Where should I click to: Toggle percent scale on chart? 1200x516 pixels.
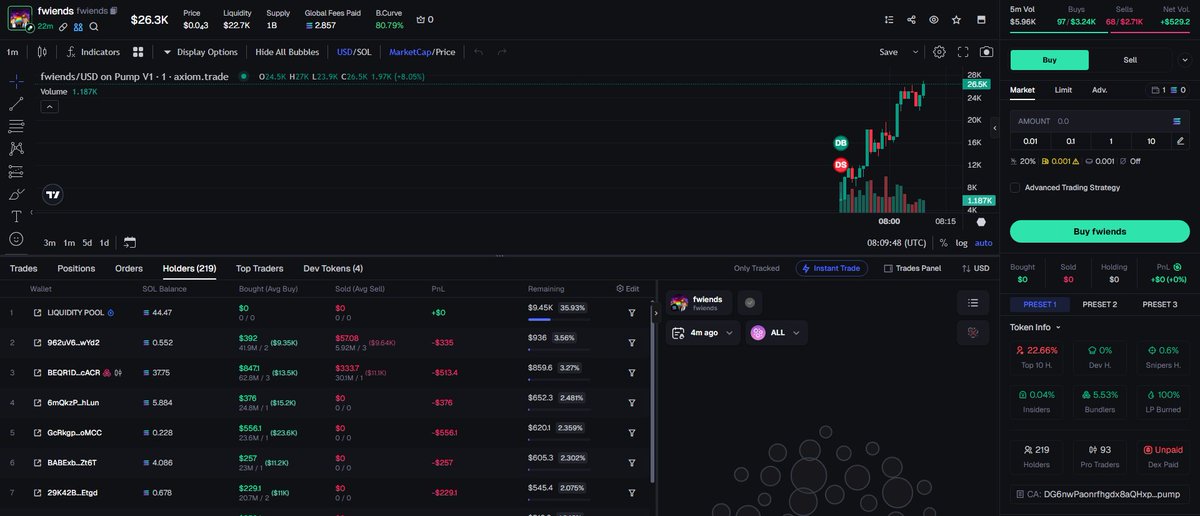[x=941, y=243]
